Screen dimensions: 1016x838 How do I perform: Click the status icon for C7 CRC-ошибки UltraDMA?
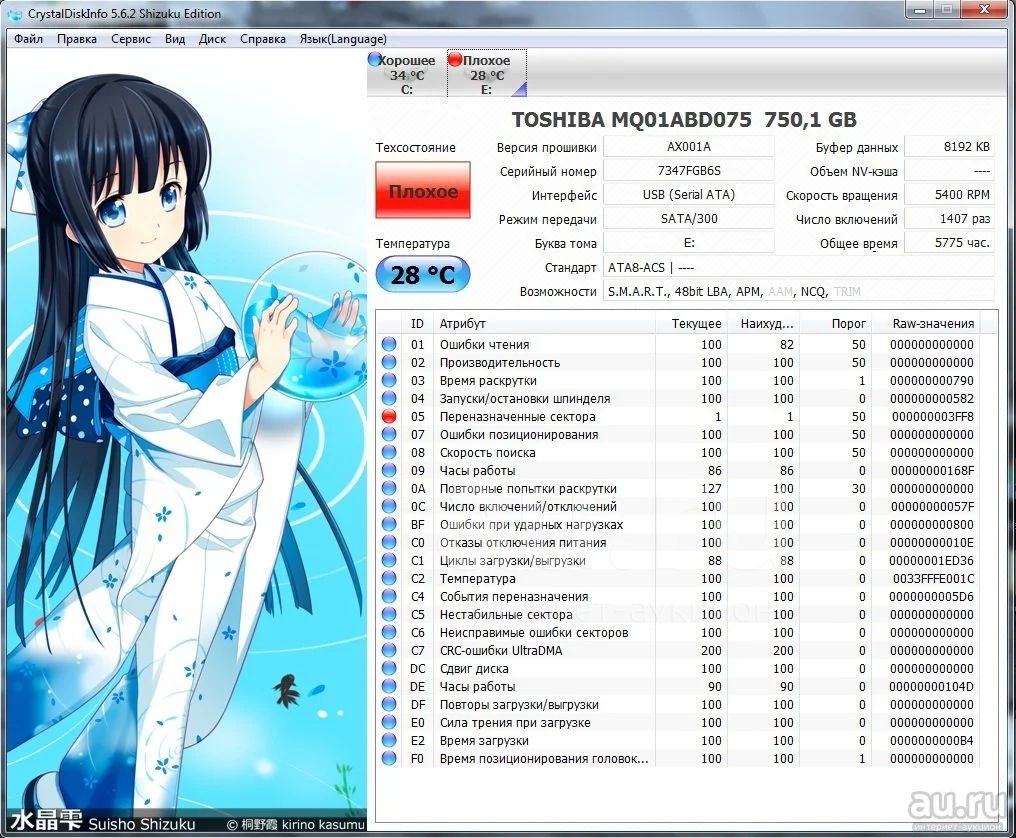click(x=389, y=650)
